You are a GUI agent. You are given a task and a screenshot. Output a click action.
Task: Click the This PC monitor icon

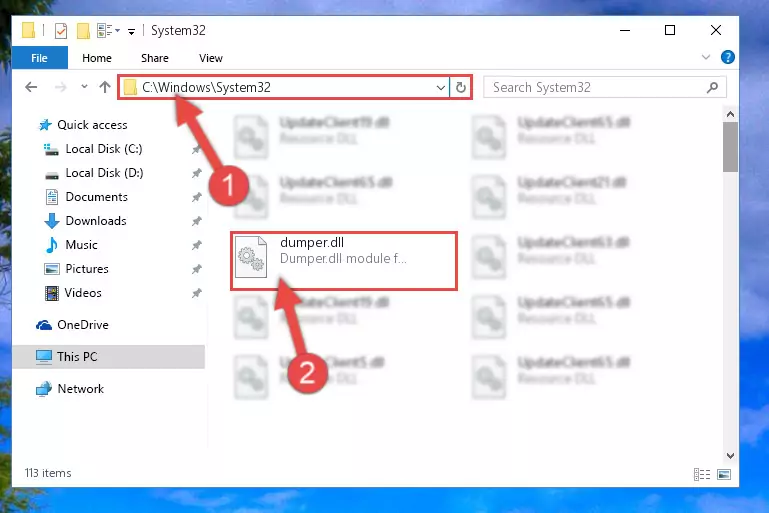[x=44, y=357]
